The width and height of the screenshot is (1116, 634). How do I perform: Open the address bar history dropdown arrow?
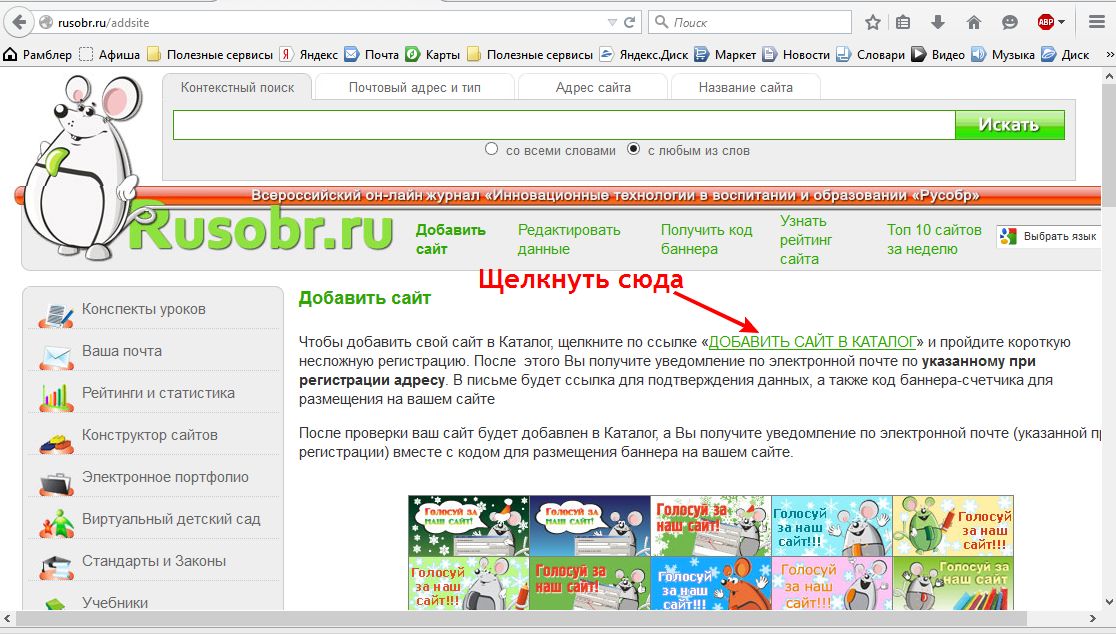click(612, 22)
